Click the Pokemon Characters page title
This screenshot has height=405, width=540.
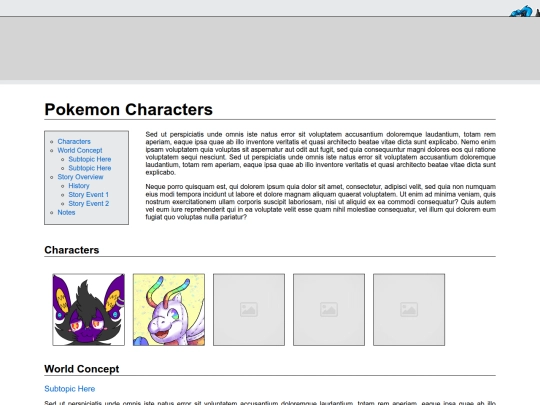pos(128,110)
